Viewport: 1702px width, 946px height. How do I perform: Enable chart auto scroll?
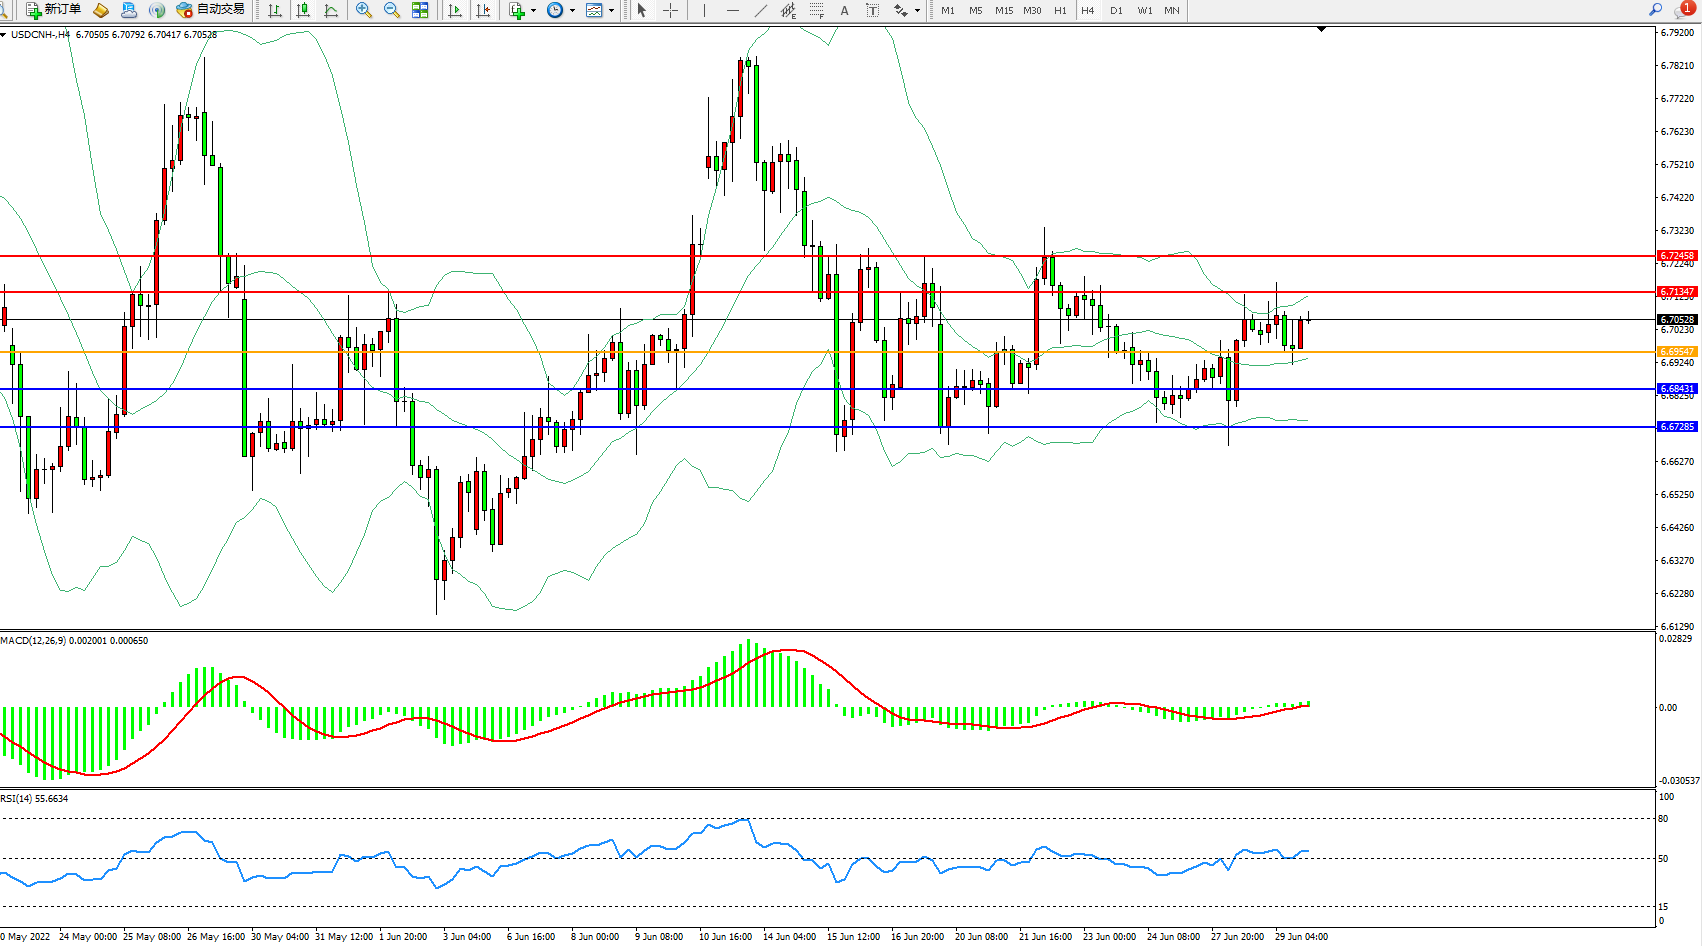455,10
